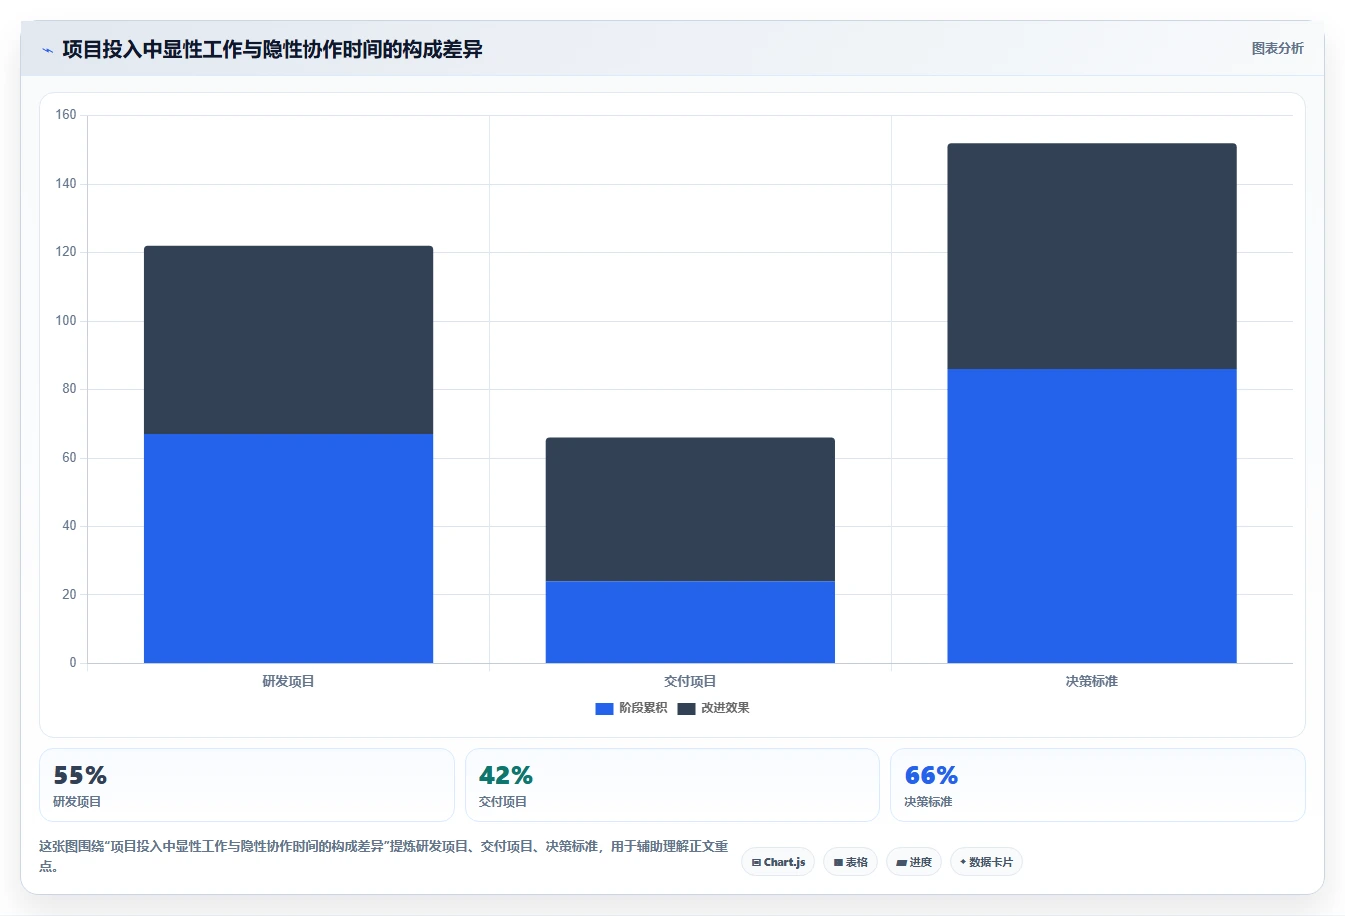Select the Chart.js tag
This screenshot has width=1345, height=916.
(x=778, y=862)
